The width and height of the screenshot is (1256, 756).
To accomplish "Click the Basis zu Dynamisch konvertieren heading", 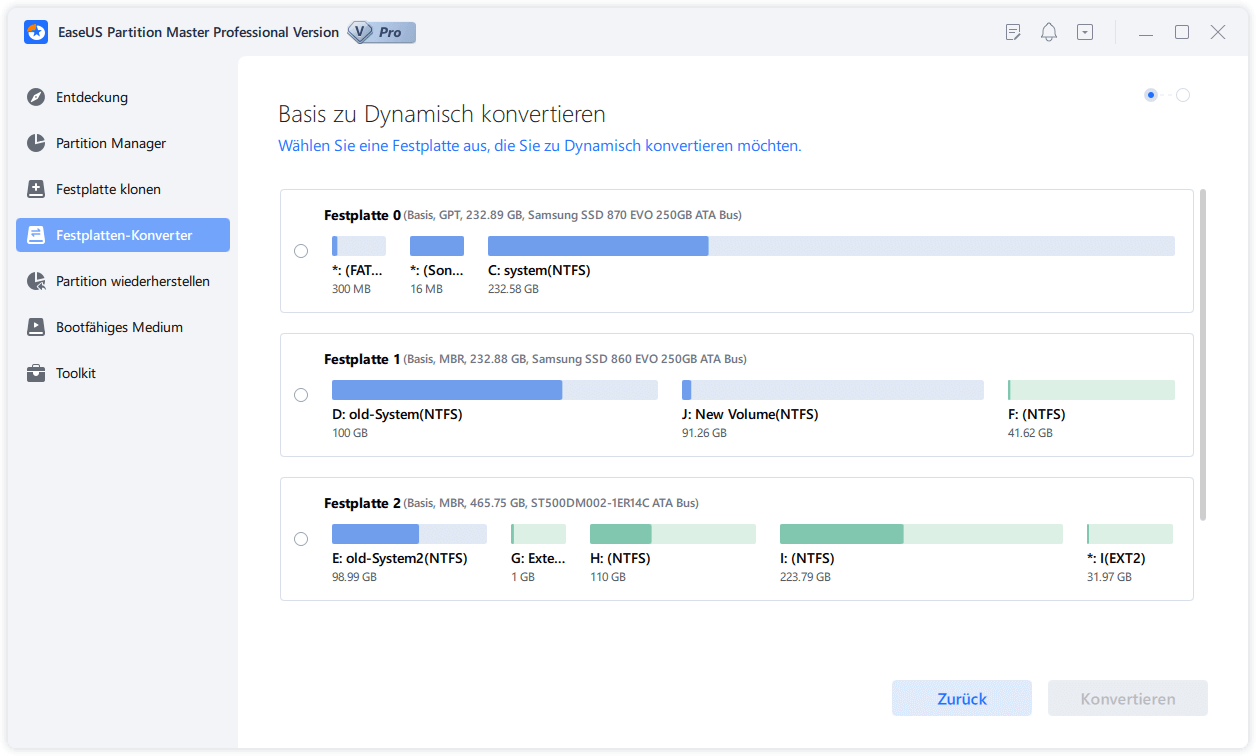I will click(442, 114).
